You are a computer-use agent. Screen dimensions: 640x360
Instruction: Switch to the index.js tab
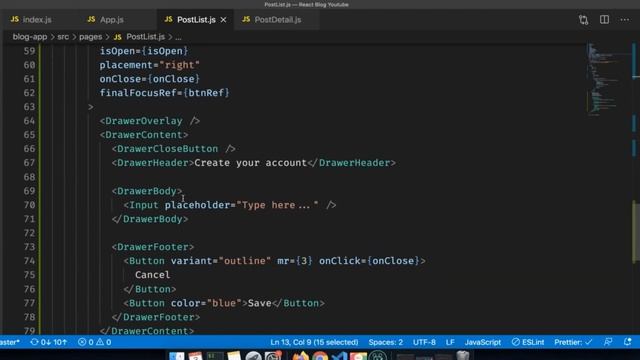(37, 20)
